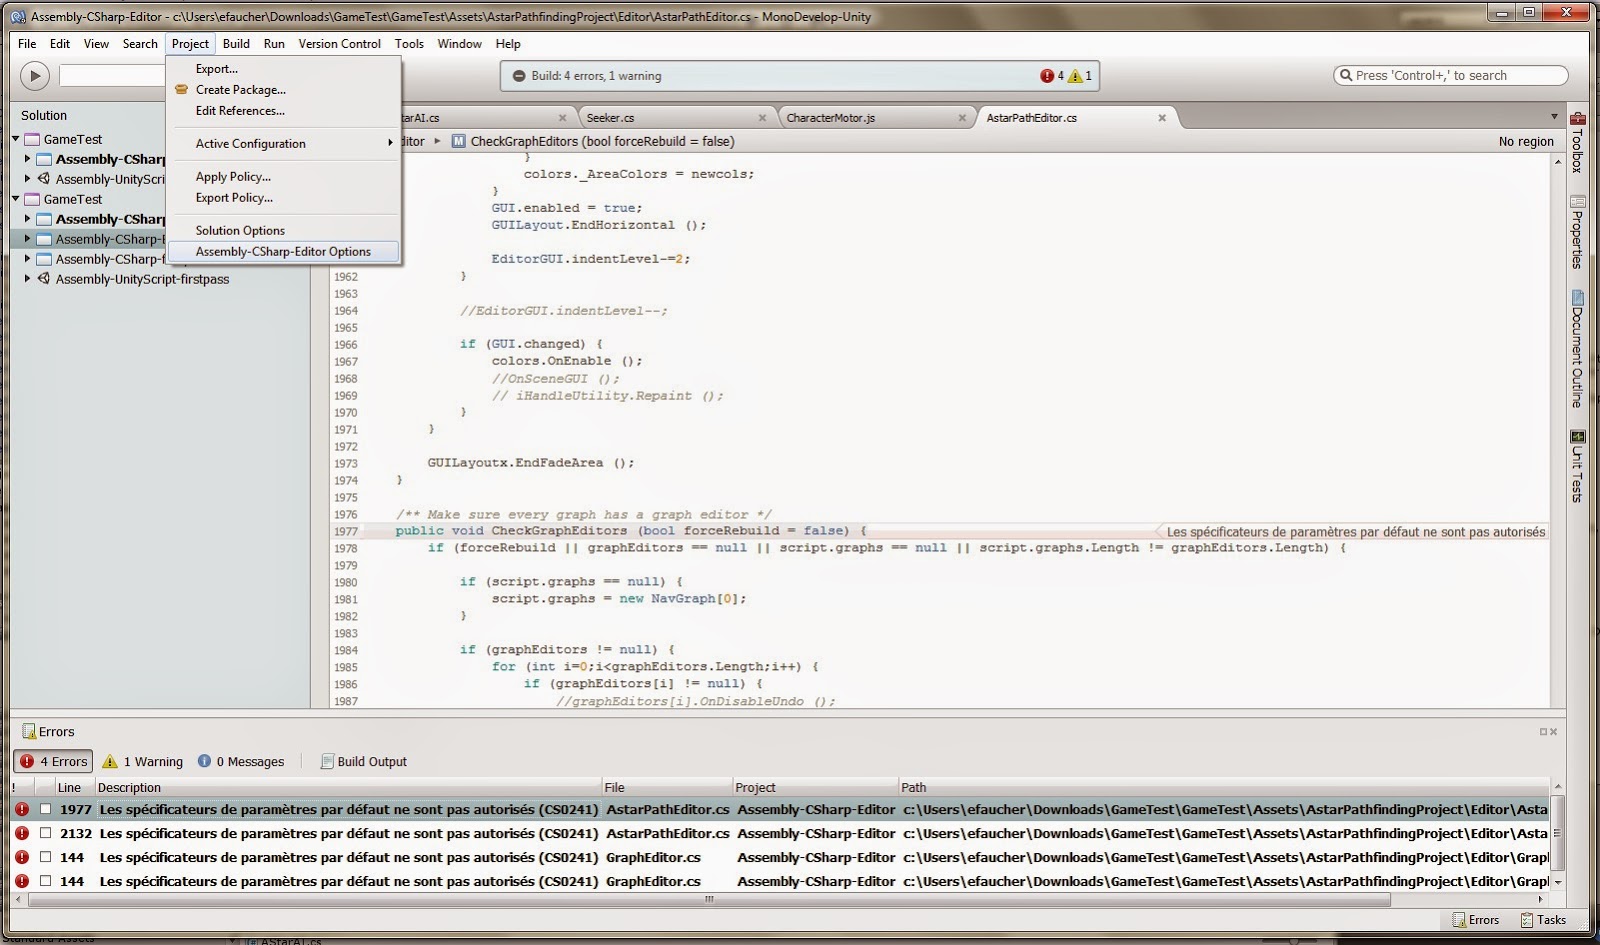Screen dimensions: 1600x945
Task: Toggle the 4 Errors filter button
Action: point(53,761)
